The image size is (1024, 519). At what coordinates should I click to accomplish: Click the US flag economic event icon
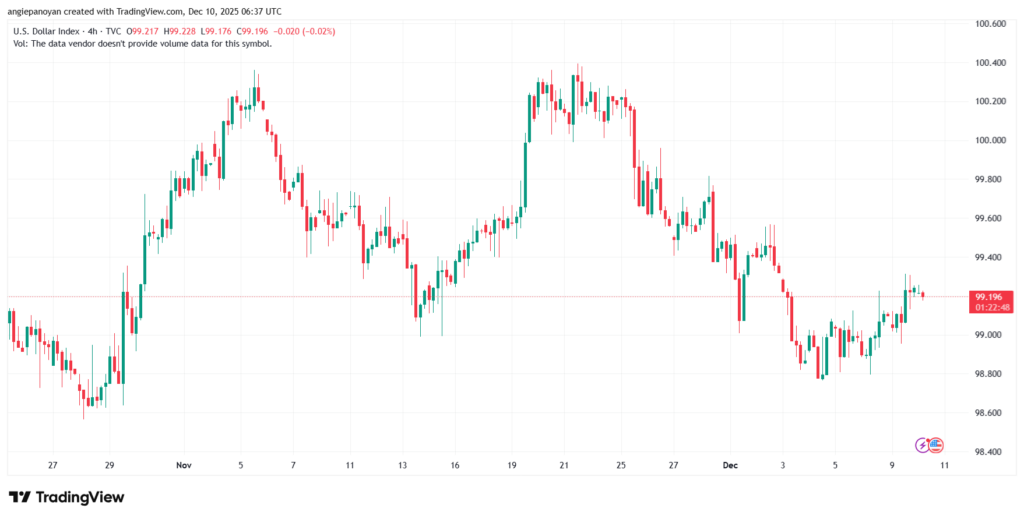(936, 444)
